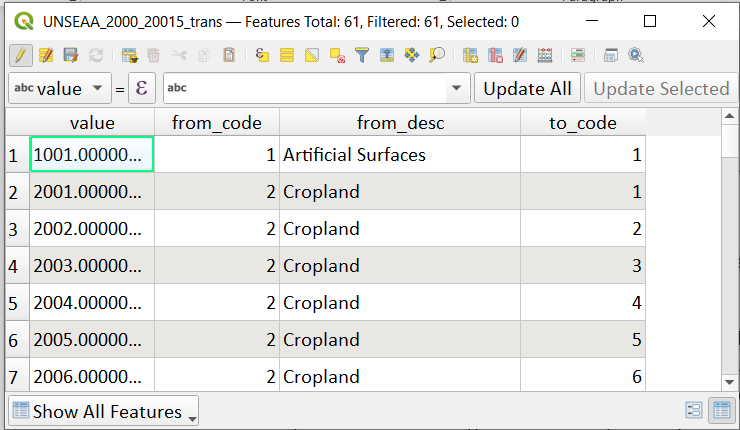
Task: Click the 1001.00000... value cell
Action: coord(92,155)
